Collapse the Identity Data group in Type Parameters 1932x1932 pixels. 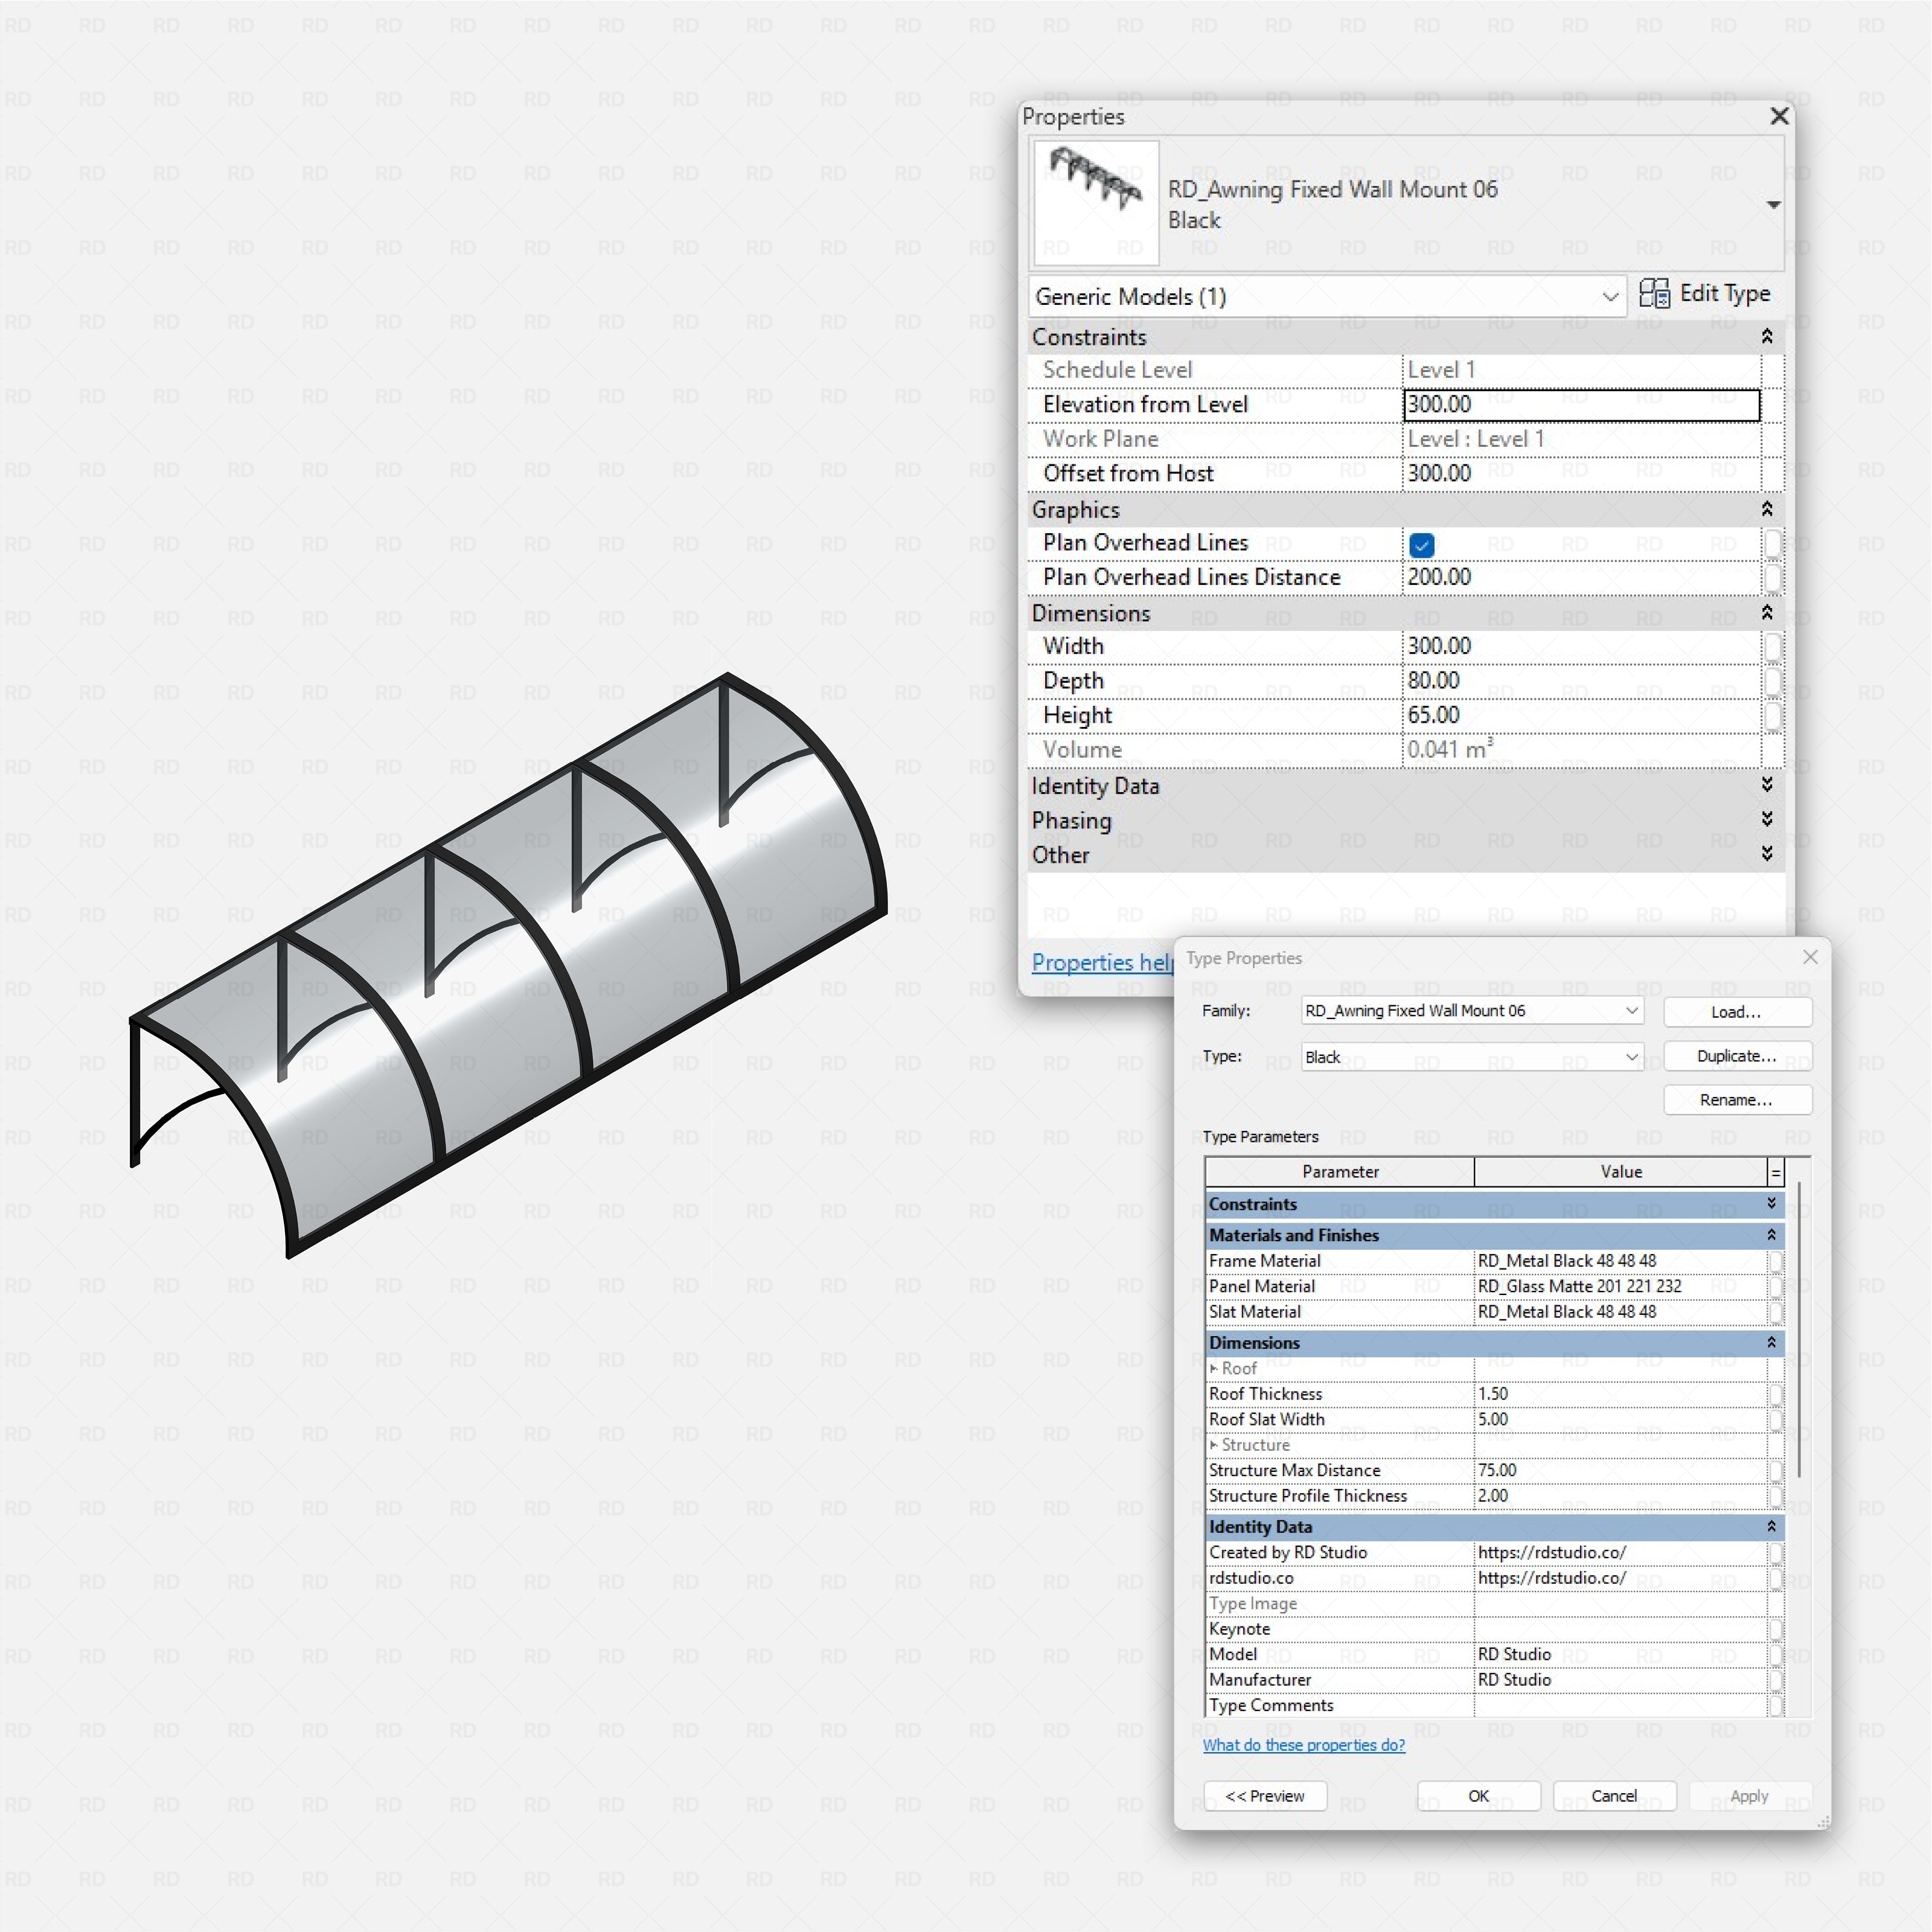coord(1771,1527)
